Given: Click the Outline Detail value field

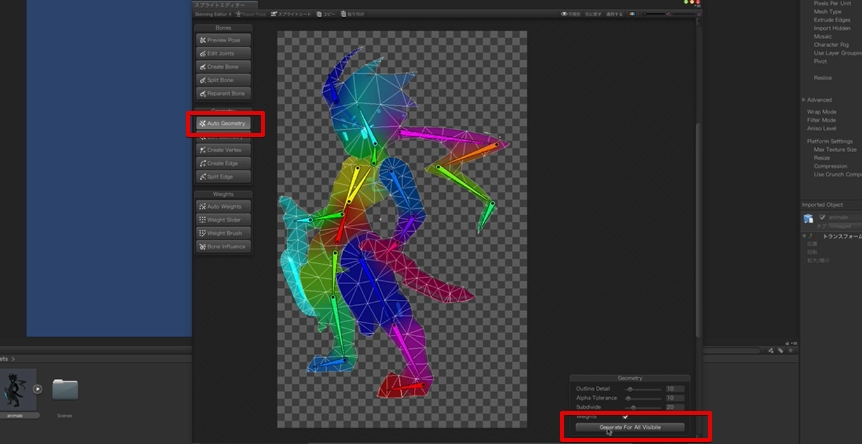Looking at the screenshot, I should tap(675, 389).
